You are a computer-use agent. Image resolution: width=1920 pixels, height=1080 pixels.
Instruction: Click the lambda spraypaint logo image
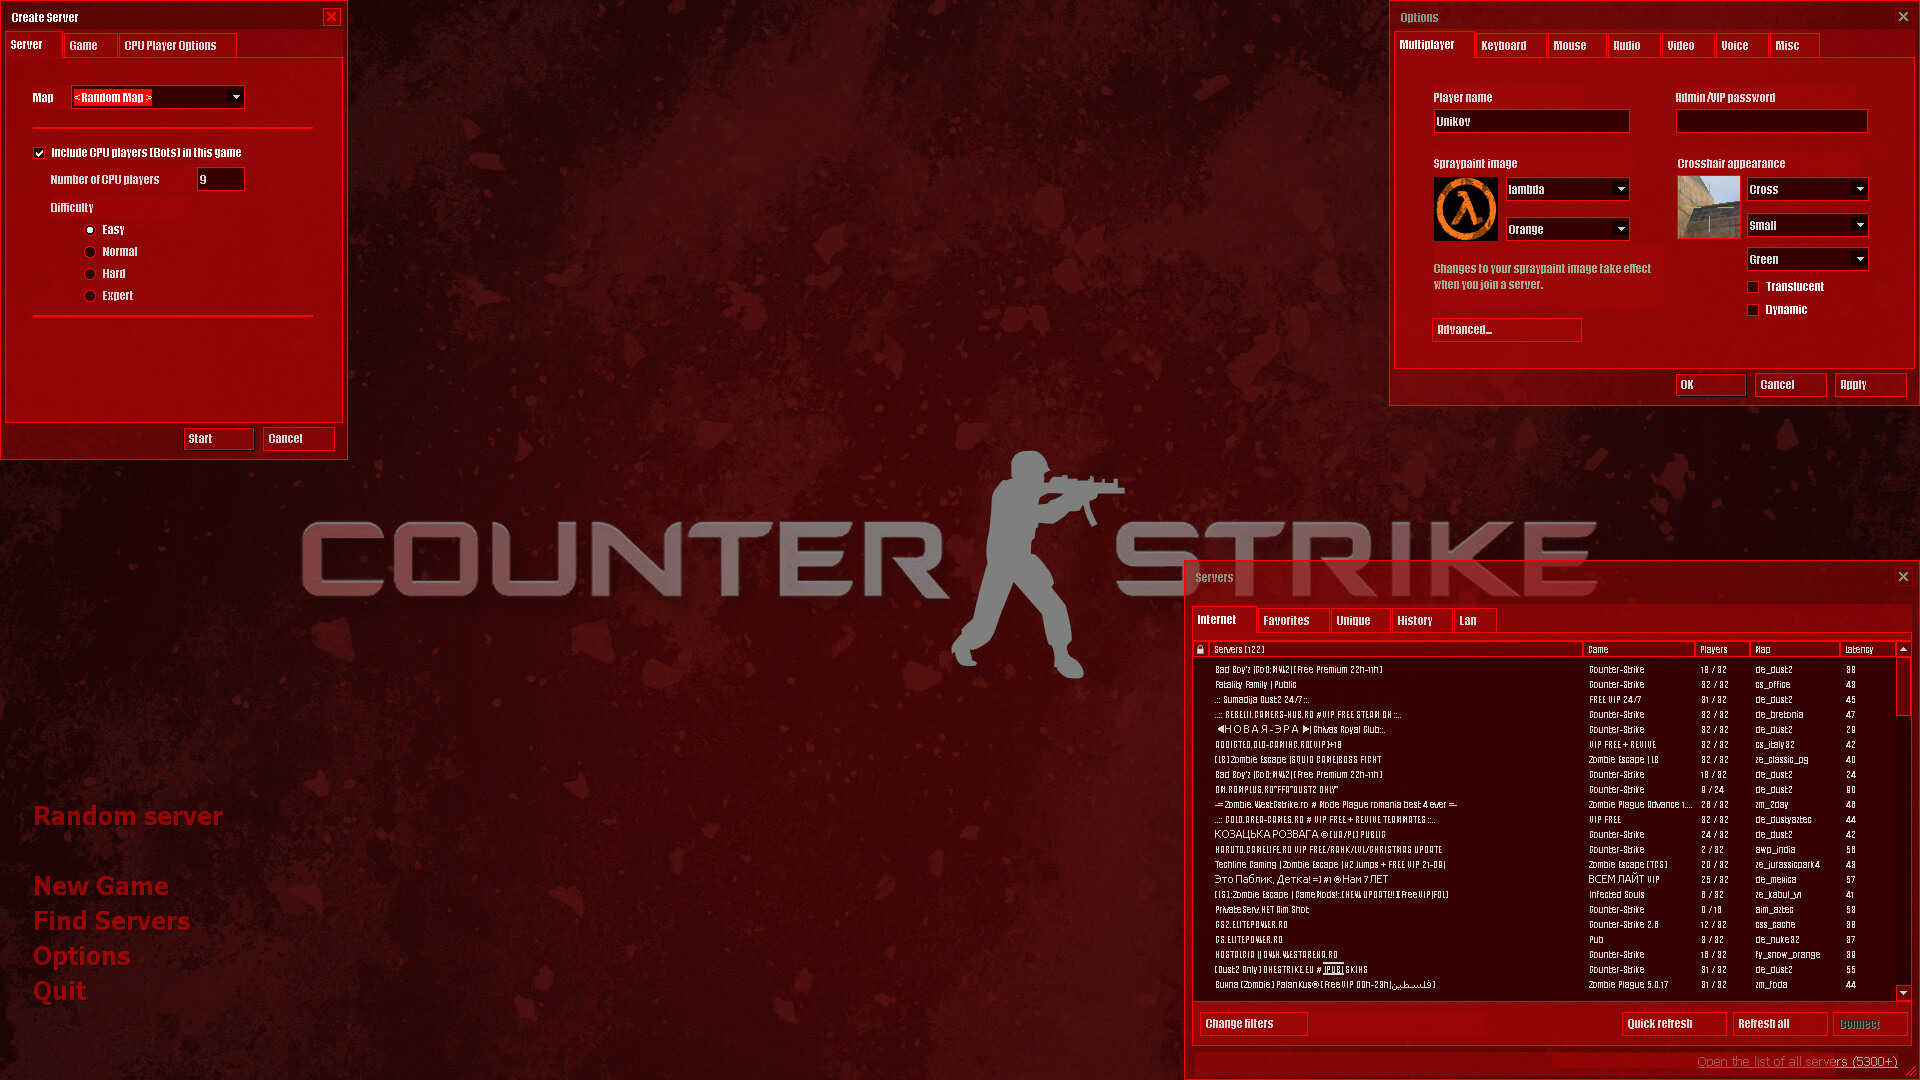(1465, 209)
